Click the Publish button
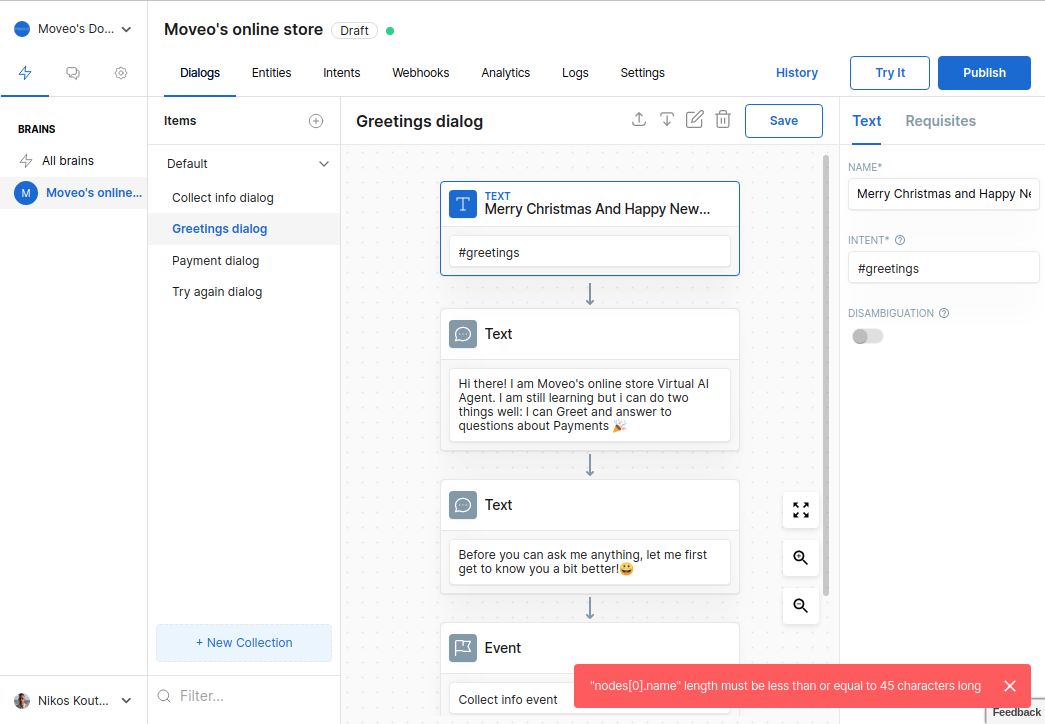The image size is (1045, 724). tap(984, 73)
